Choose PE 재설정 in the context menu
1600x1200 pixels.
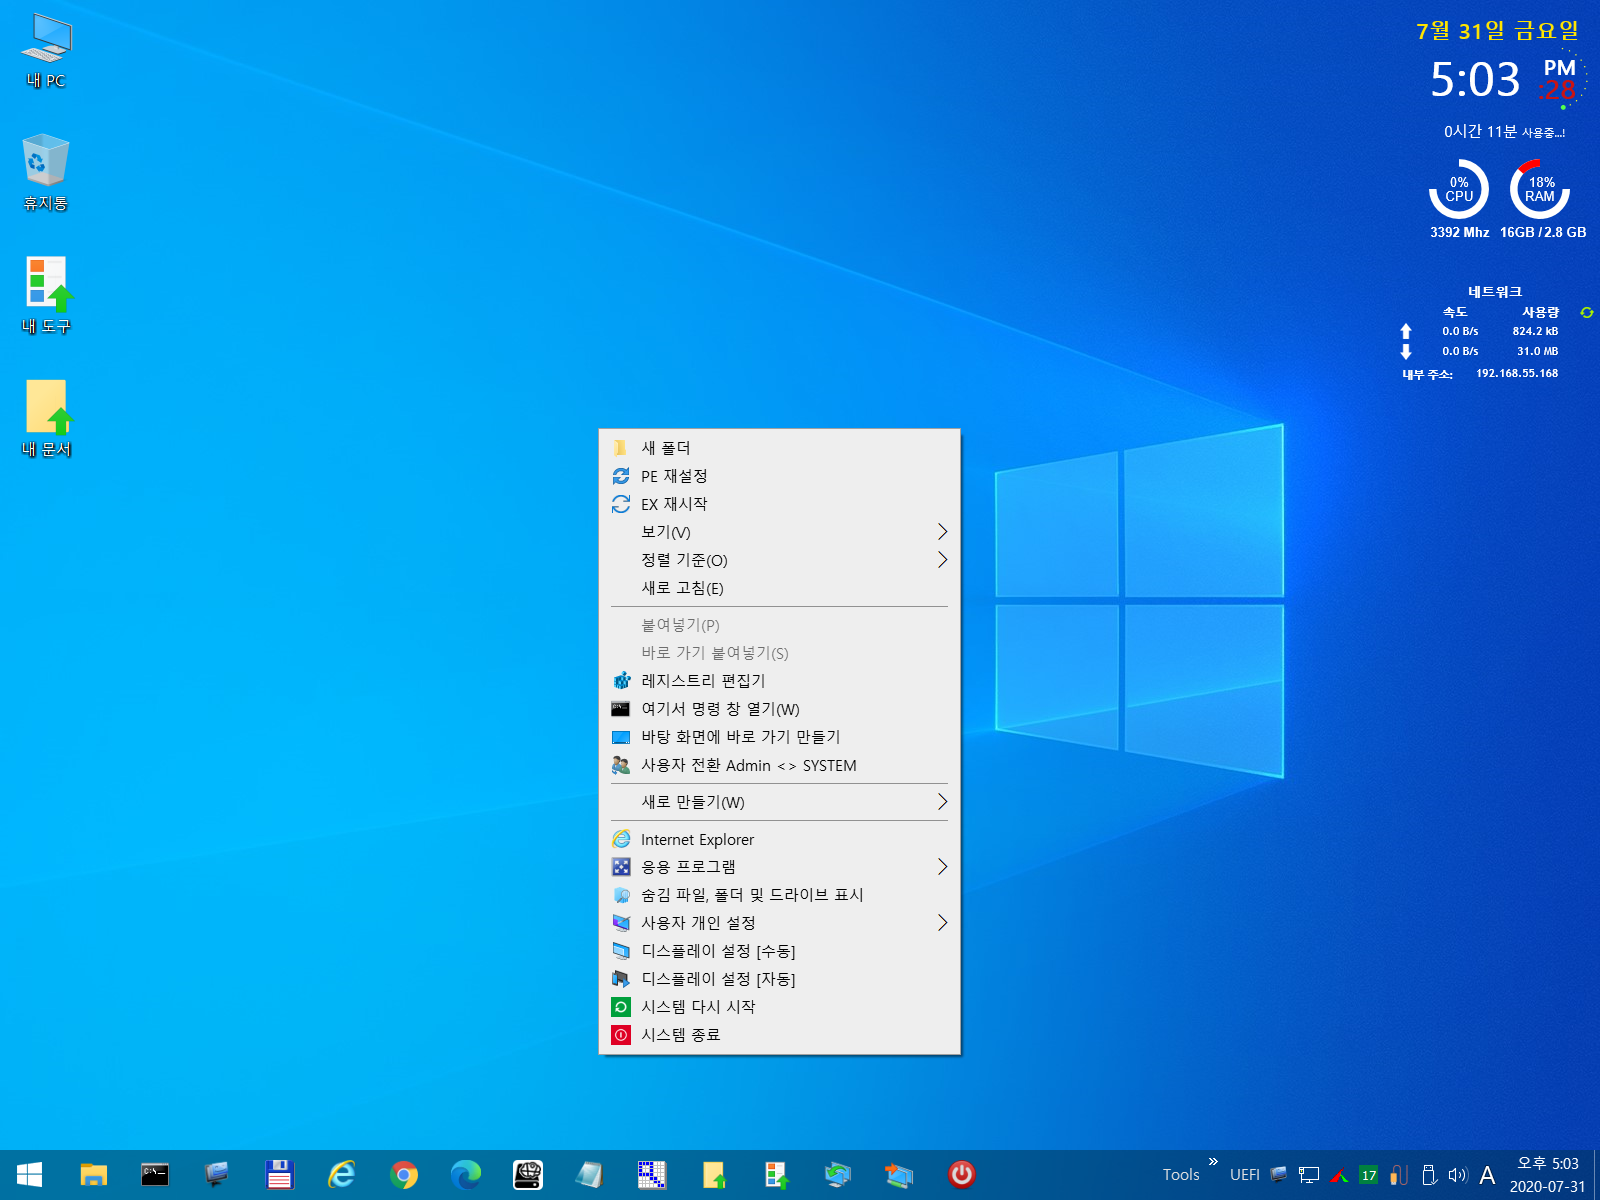pos(779,476)
